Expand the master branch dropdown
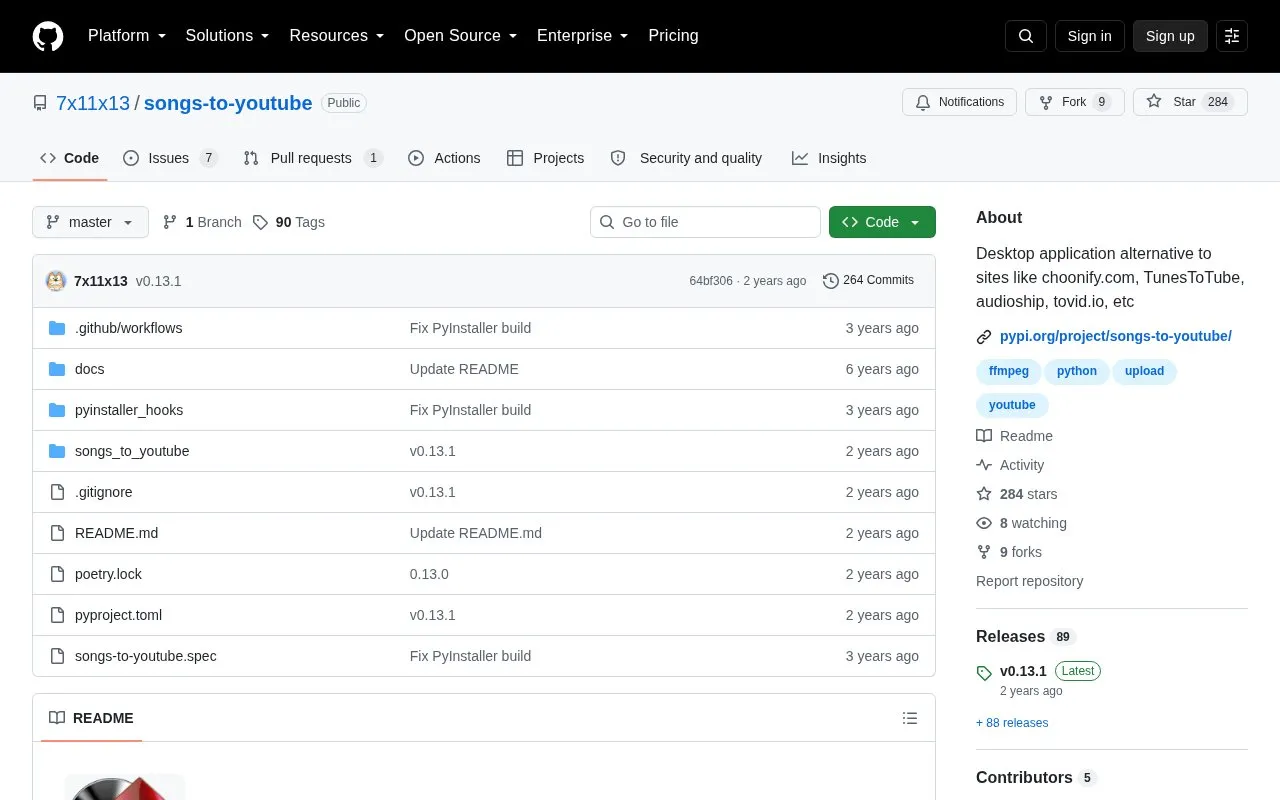Viewport: 1280px width, 800px height. coord(90,222)
